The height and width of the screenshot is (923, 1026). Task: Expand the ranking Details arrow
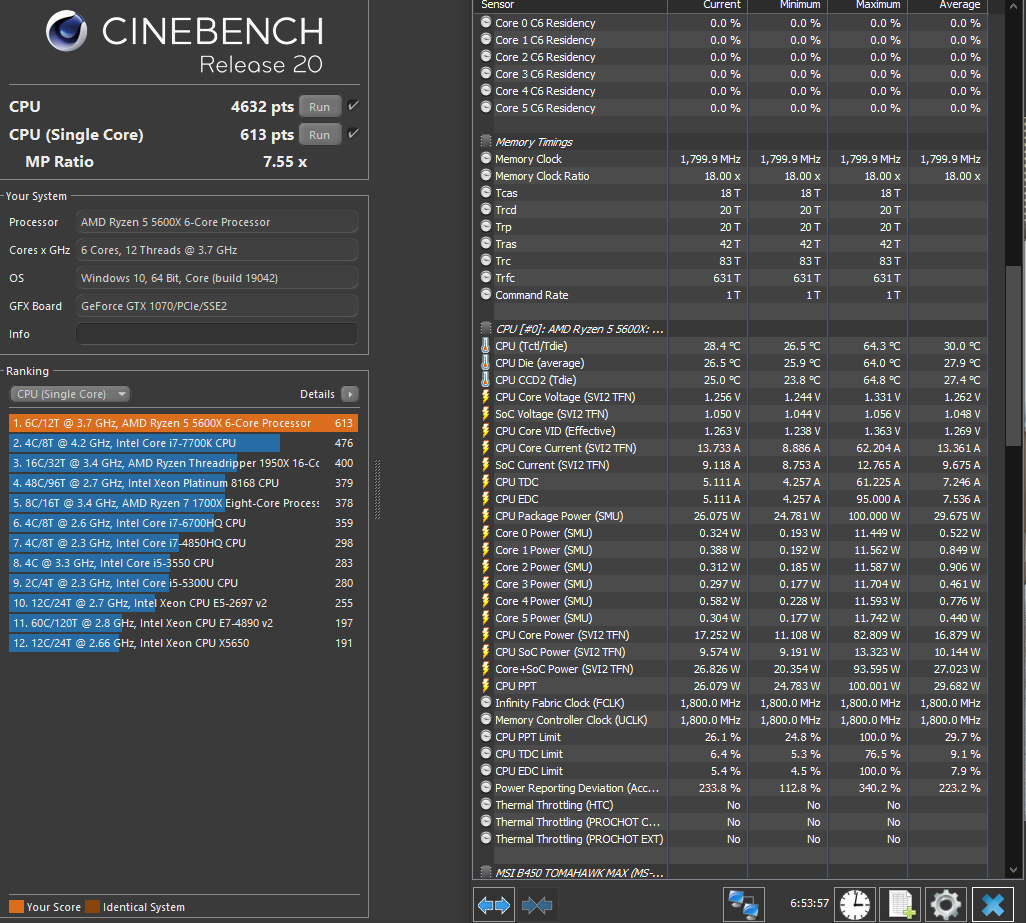(349, 394)
